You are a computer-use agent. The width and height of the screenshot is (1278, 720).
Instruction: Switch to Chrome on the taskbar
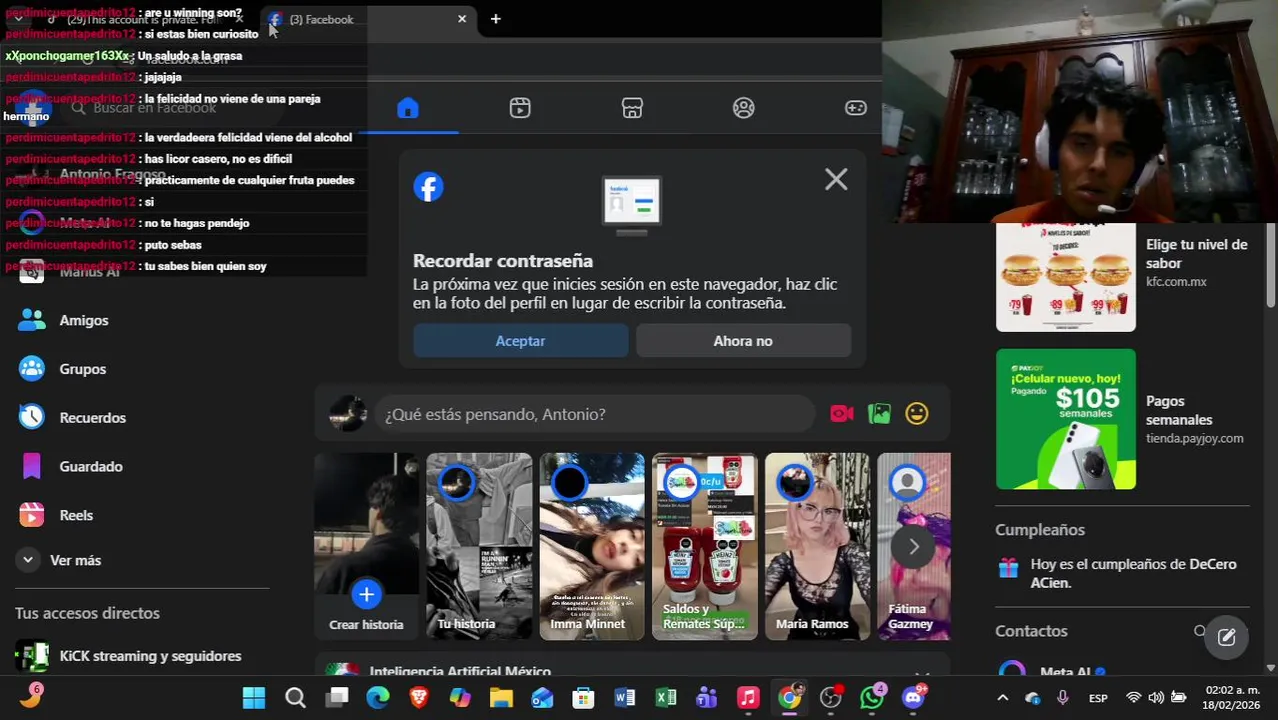coord(790,698)
